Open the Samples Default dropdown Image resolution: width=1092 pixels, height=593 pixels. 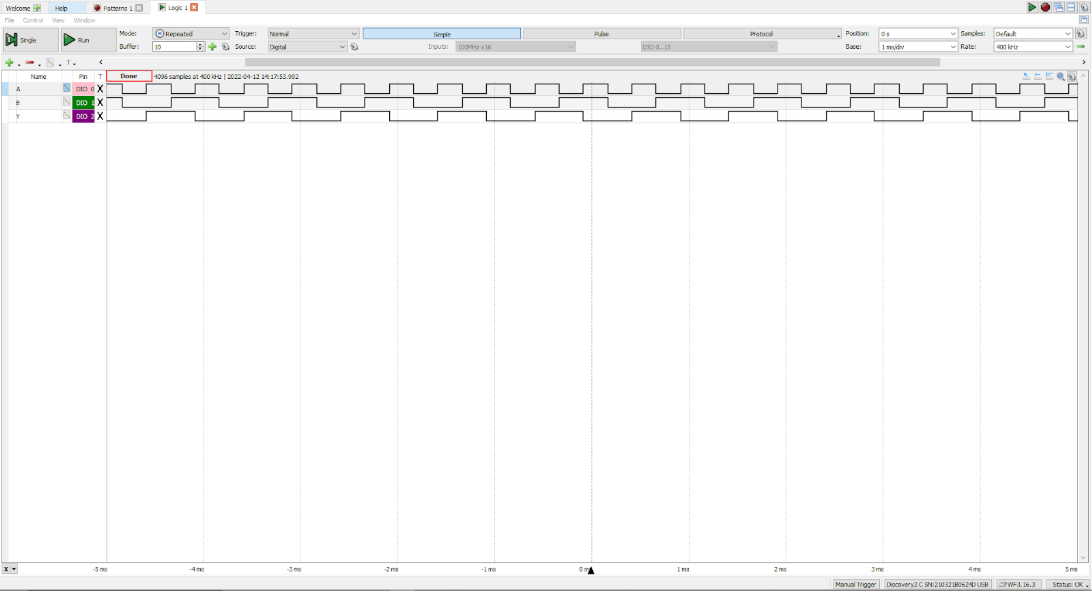point(1031,33)
